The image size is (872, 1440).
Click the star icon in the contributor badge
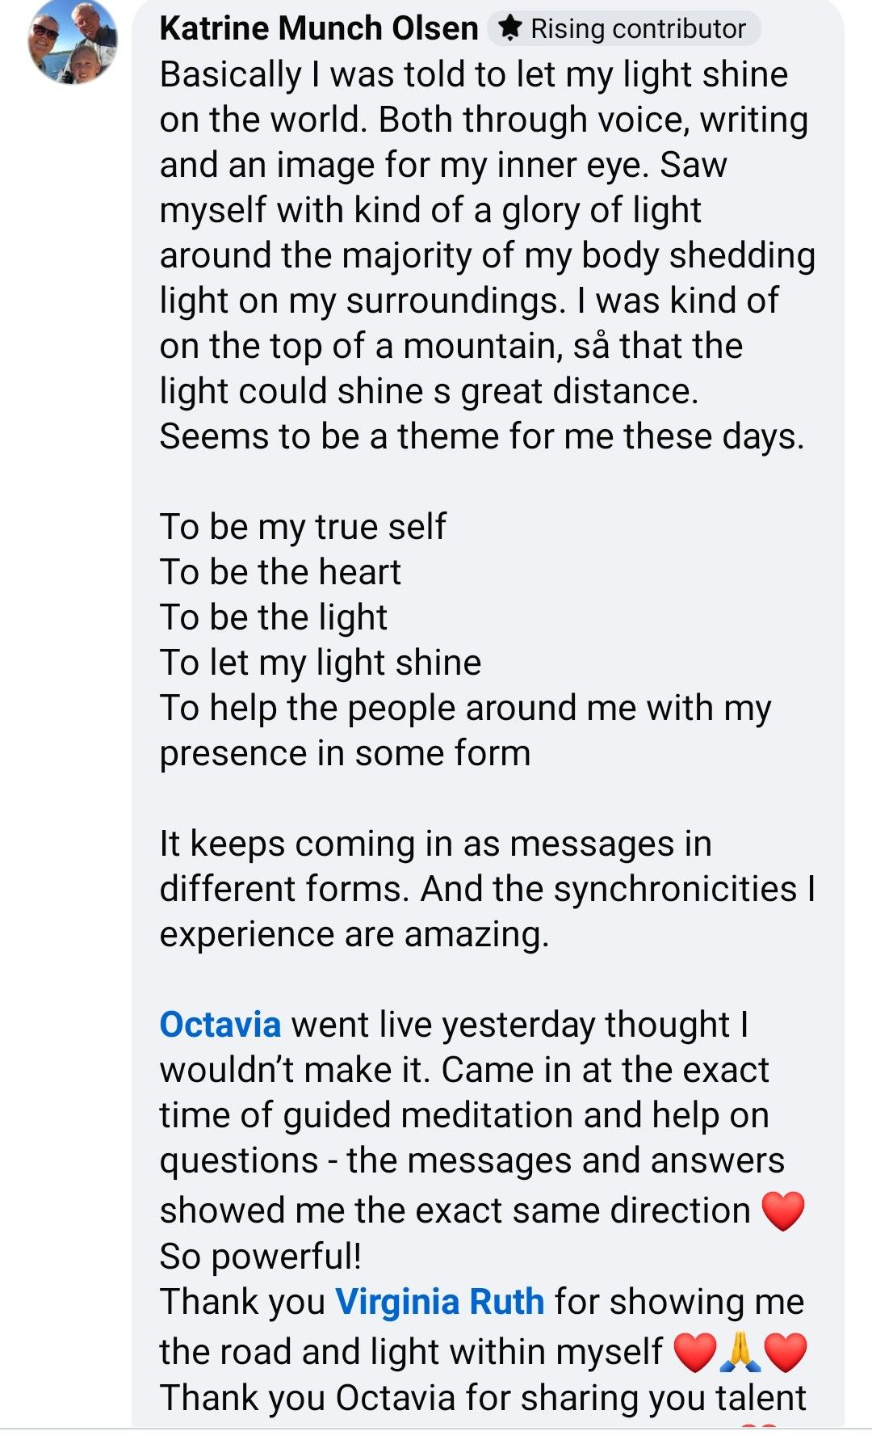509,28
